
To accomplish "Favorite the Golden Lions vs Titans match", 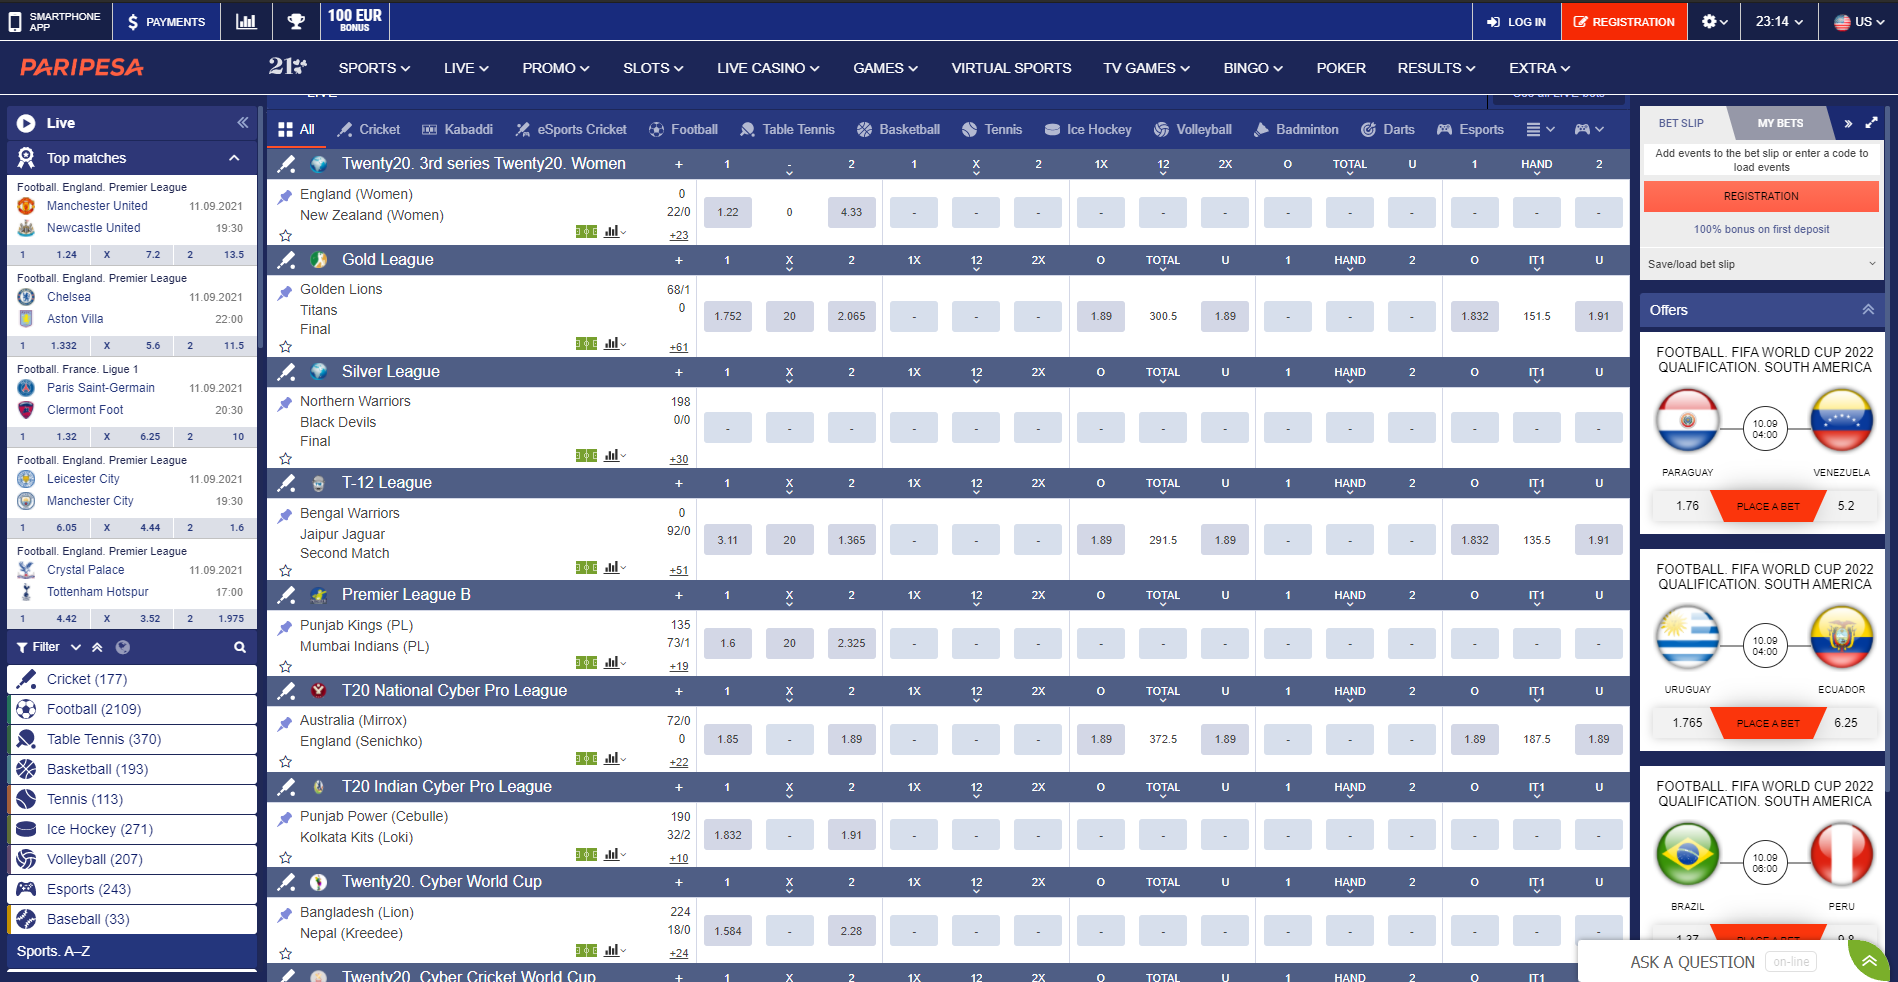I will click(x=286, y=347).
